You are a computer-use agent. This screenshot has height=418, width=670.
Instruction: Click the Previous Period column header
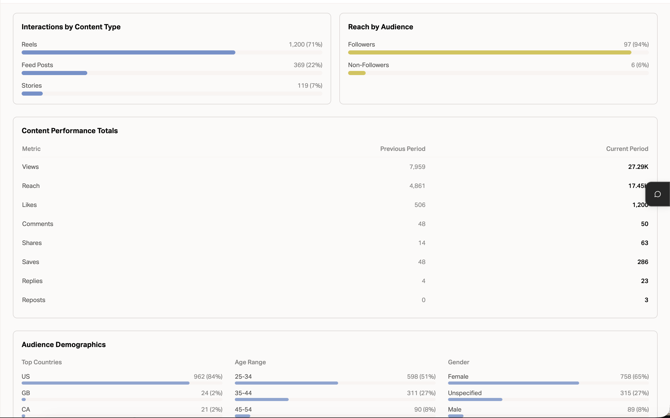point(403,149)
